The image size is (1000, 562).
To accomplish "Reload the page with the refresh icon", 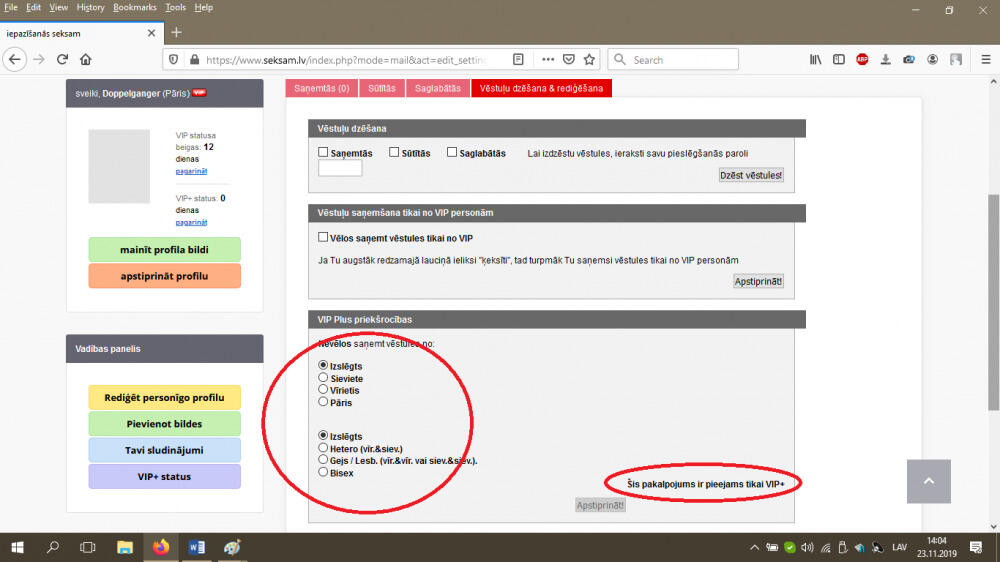I will click(x=62, y=60).
